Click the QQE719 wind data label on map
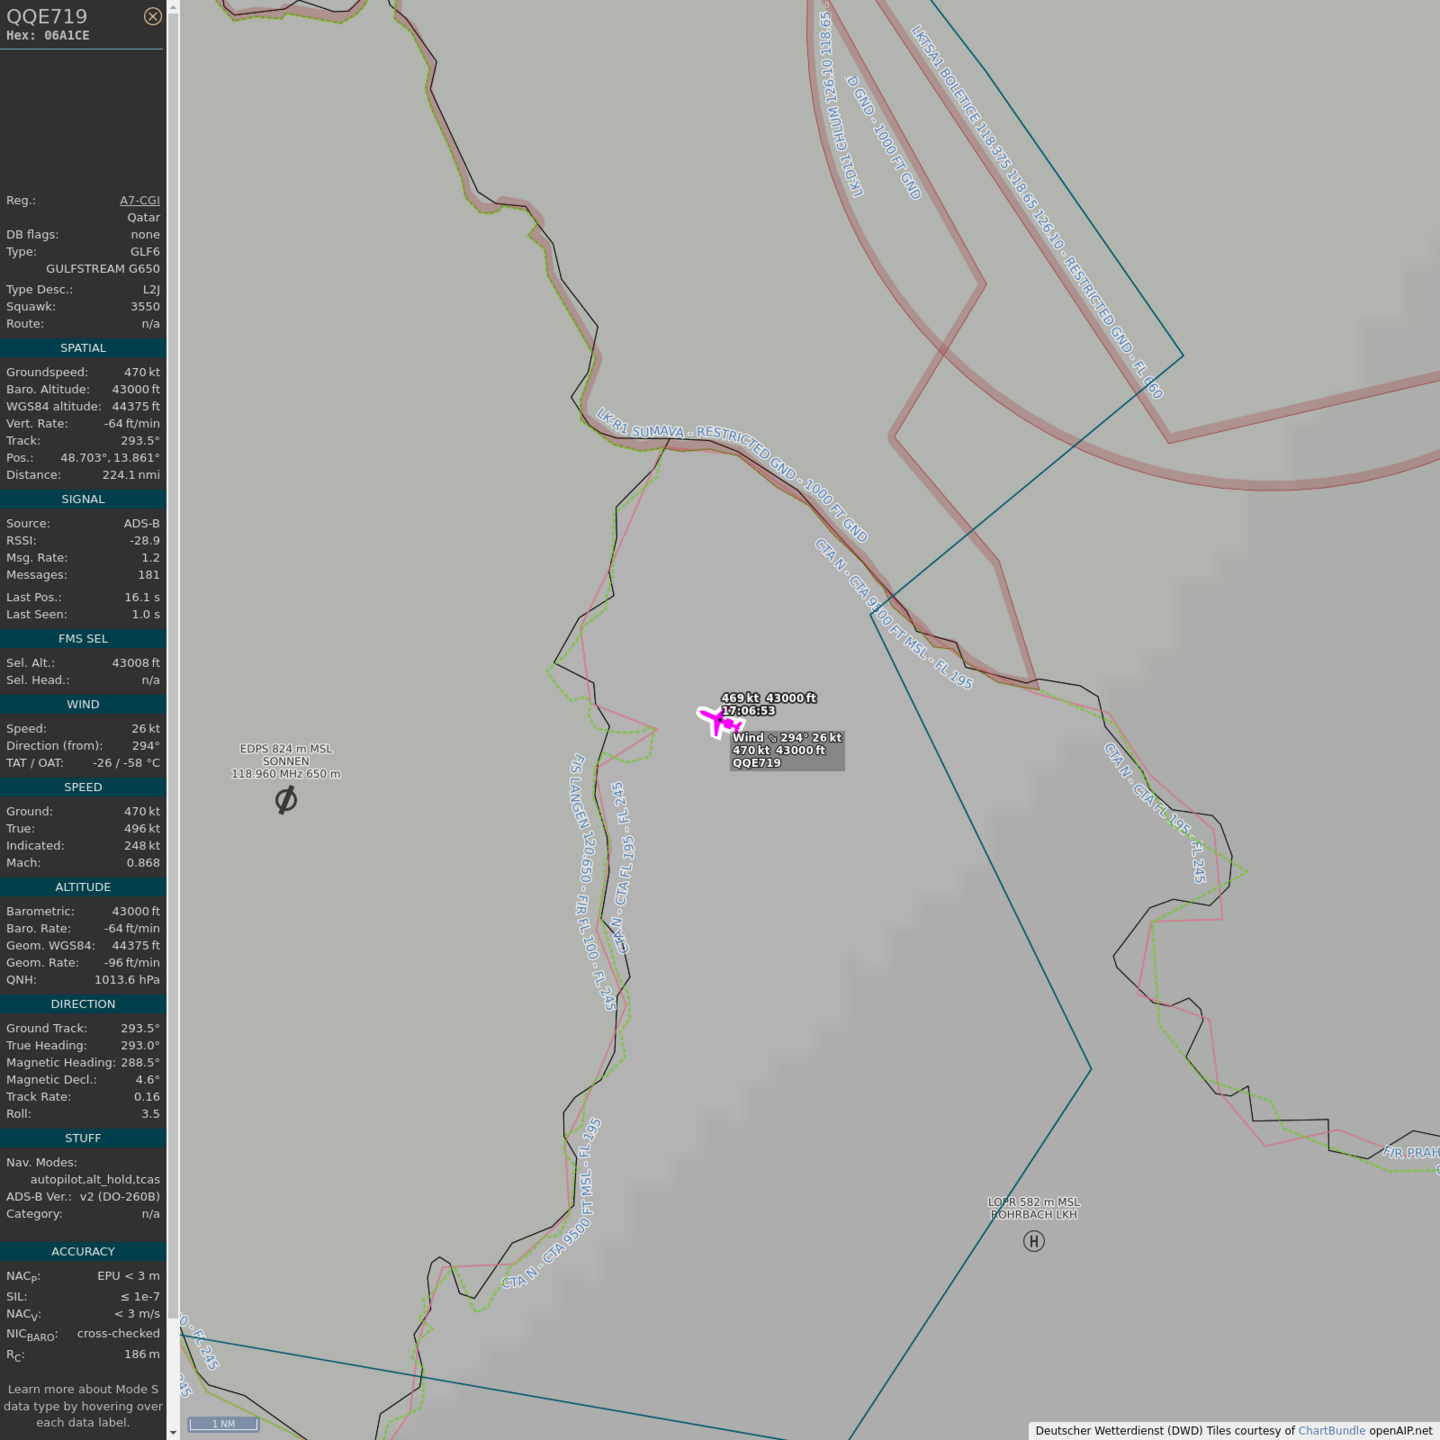This screenshot has width=1440, height=1440. pos(787,750)
